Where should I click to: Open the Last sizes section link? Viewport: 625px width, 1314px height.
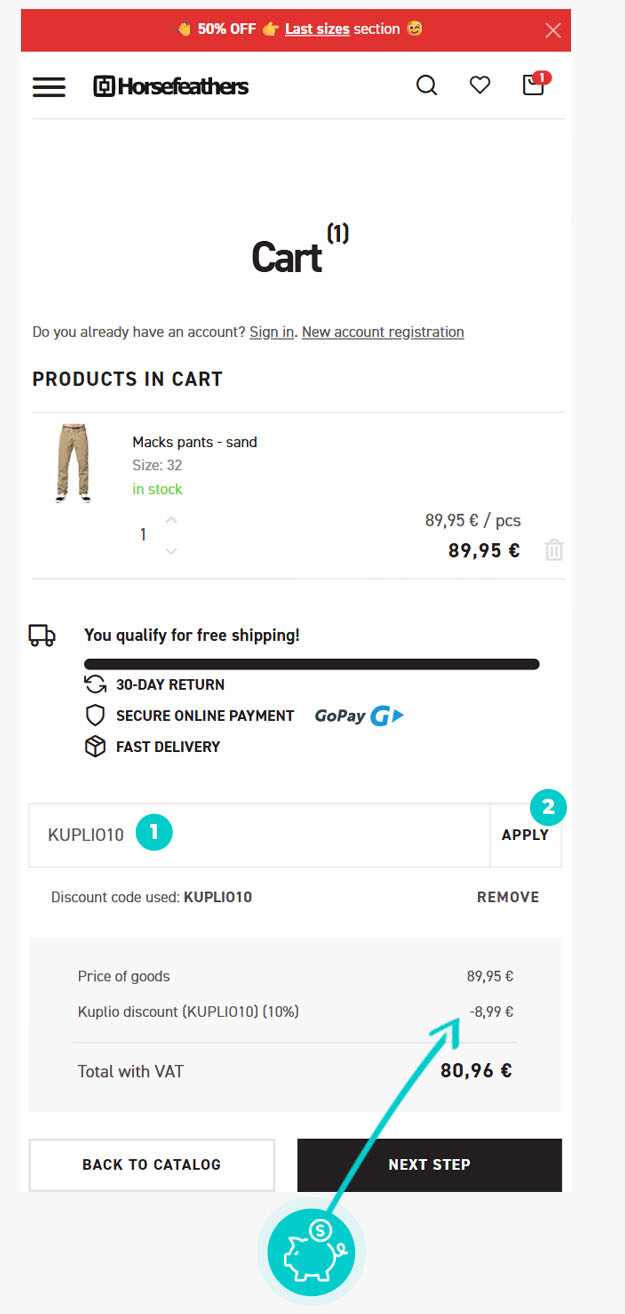pos(317,29)
